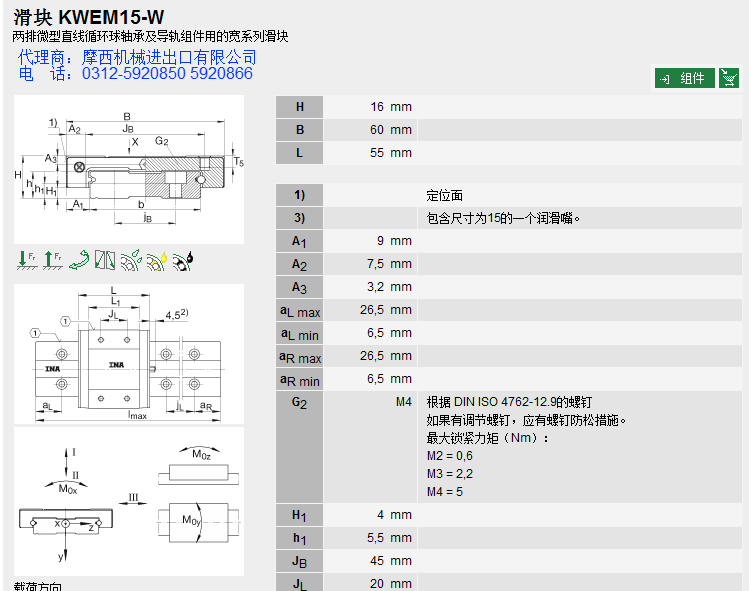Image resolution: width=749 pixels, height=591 pixels.
Task: Select the JB row showing 45 mm
Action: [x=510, y=561]
